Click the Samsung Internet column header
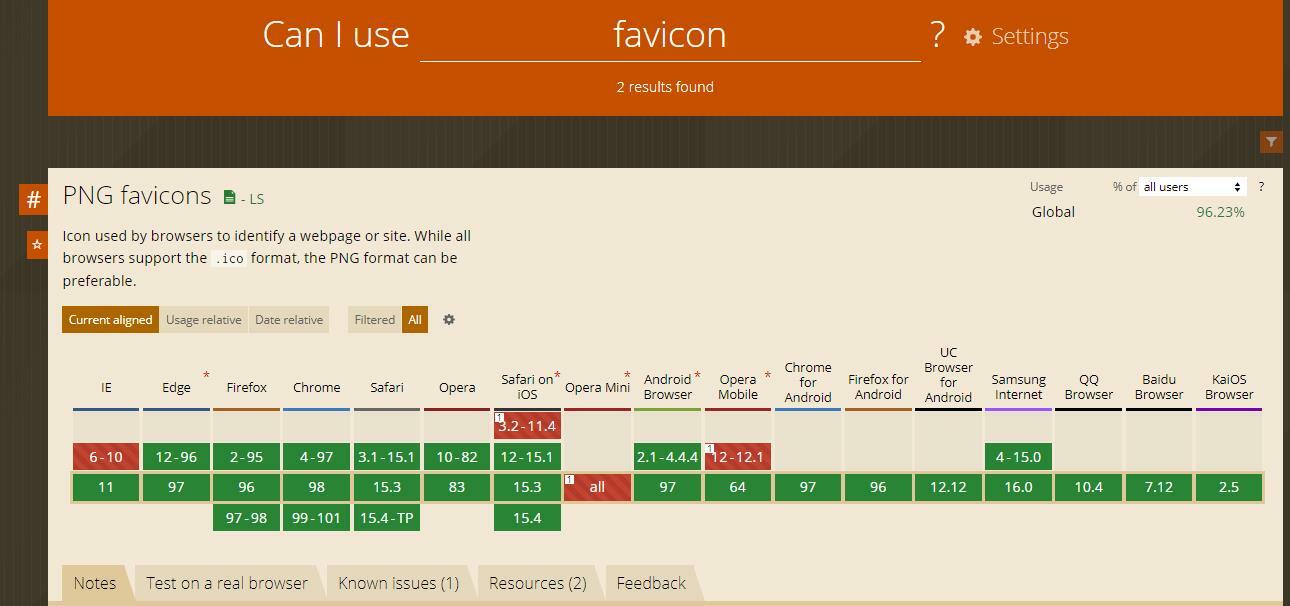 point(1018,387)
